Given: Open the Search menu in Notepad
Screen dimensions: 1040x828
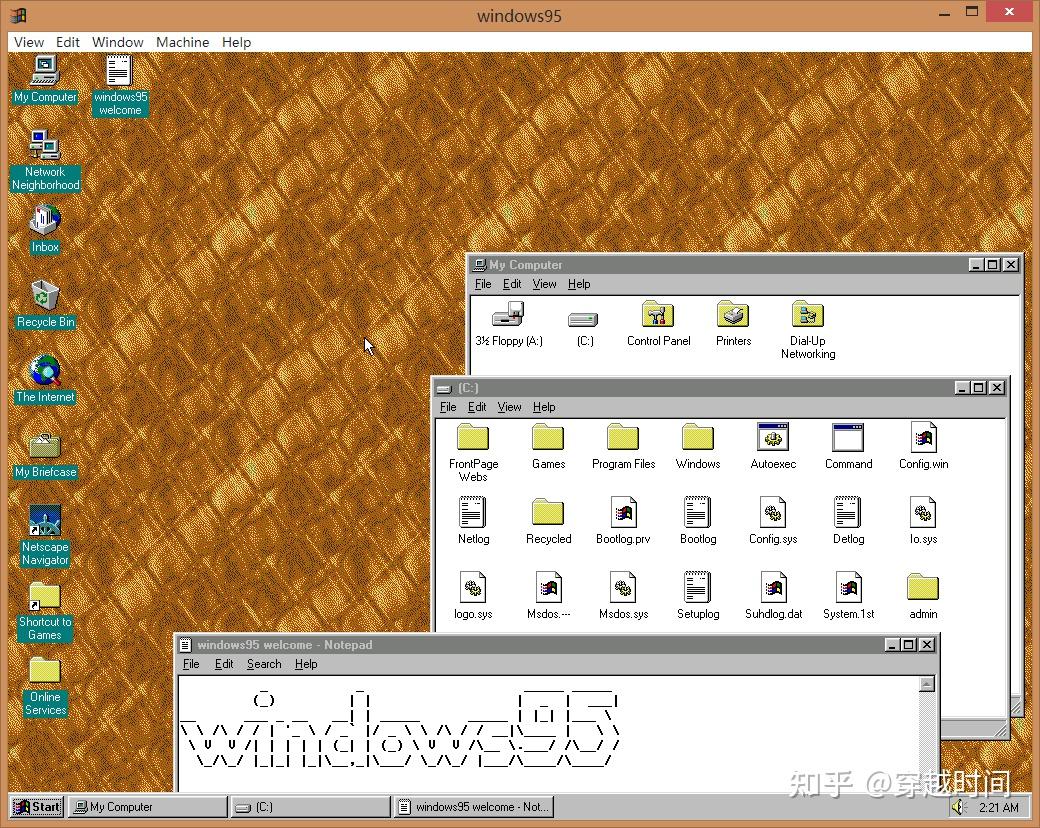Looking at the screenshot, I should (x=263, y=664).
